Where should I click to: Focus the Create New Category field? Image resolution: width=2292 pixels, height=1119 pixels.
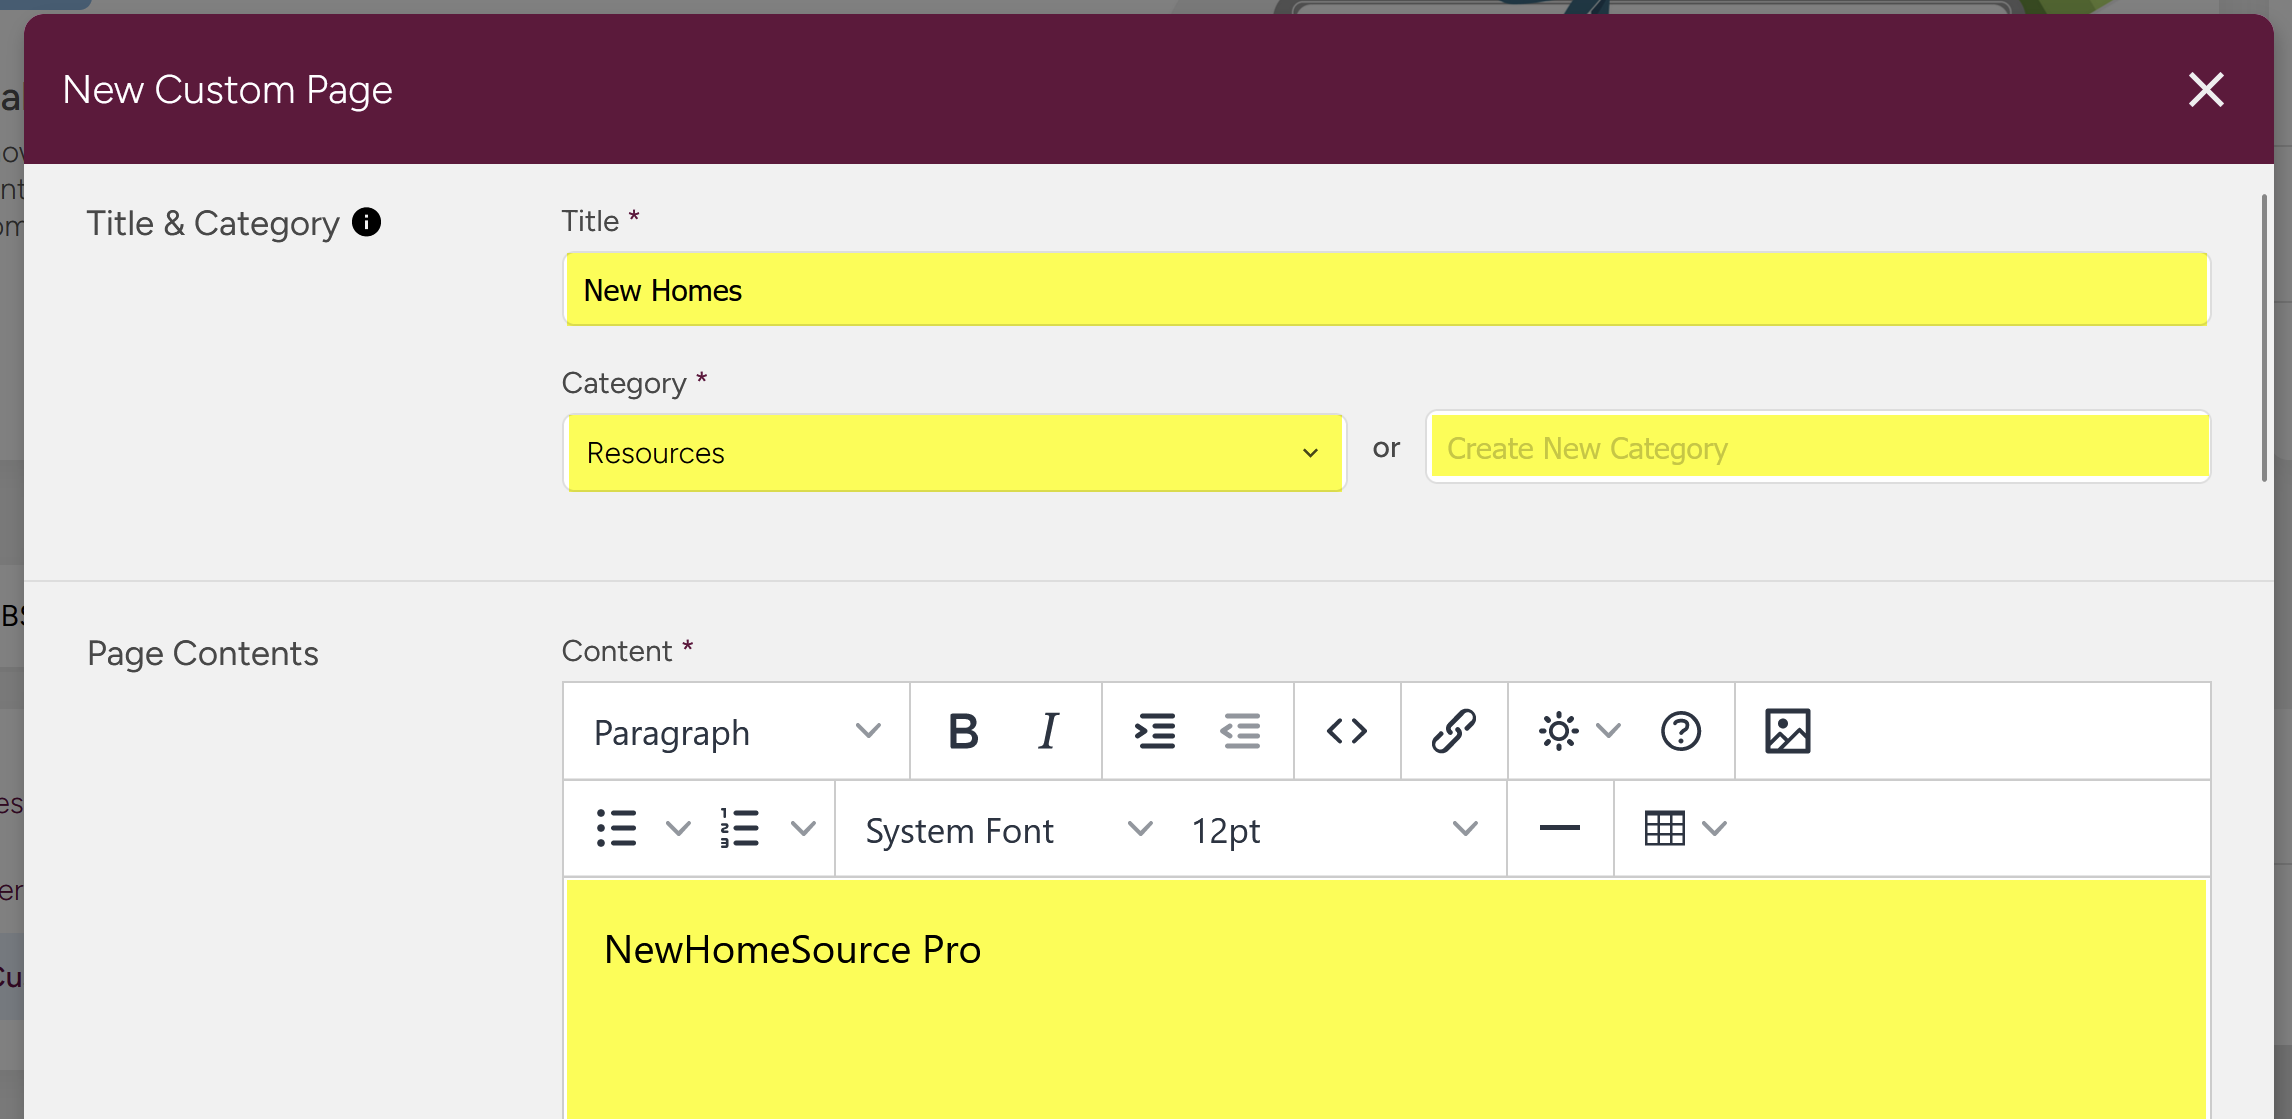pyautogui.click(x=1818, y=448)
